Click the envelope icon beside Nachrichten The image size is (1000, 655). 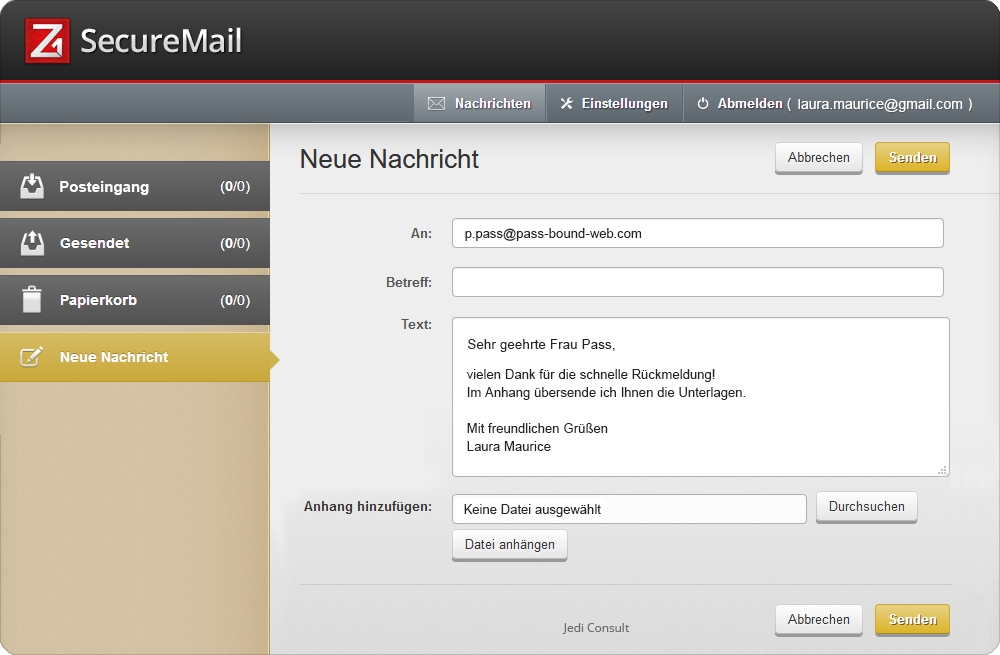(436, 103)
